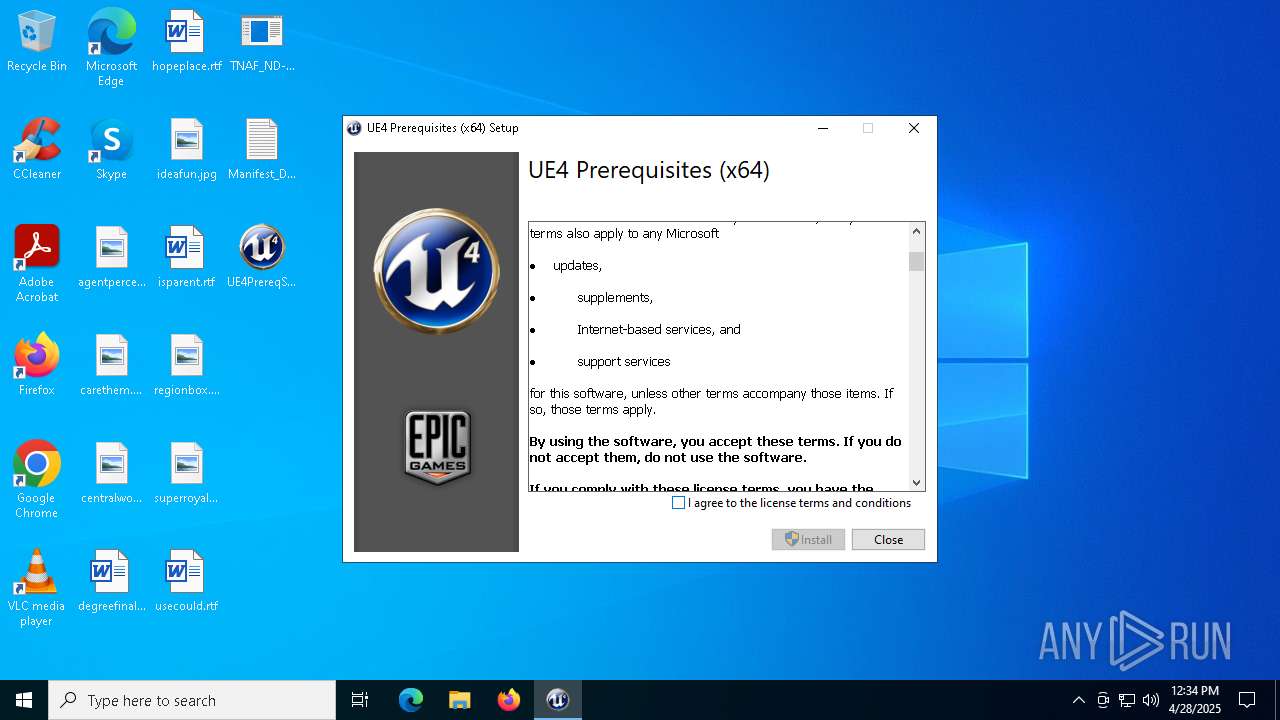Open the clock and date flyout
1280x720 pixels.
point(1195,700)
